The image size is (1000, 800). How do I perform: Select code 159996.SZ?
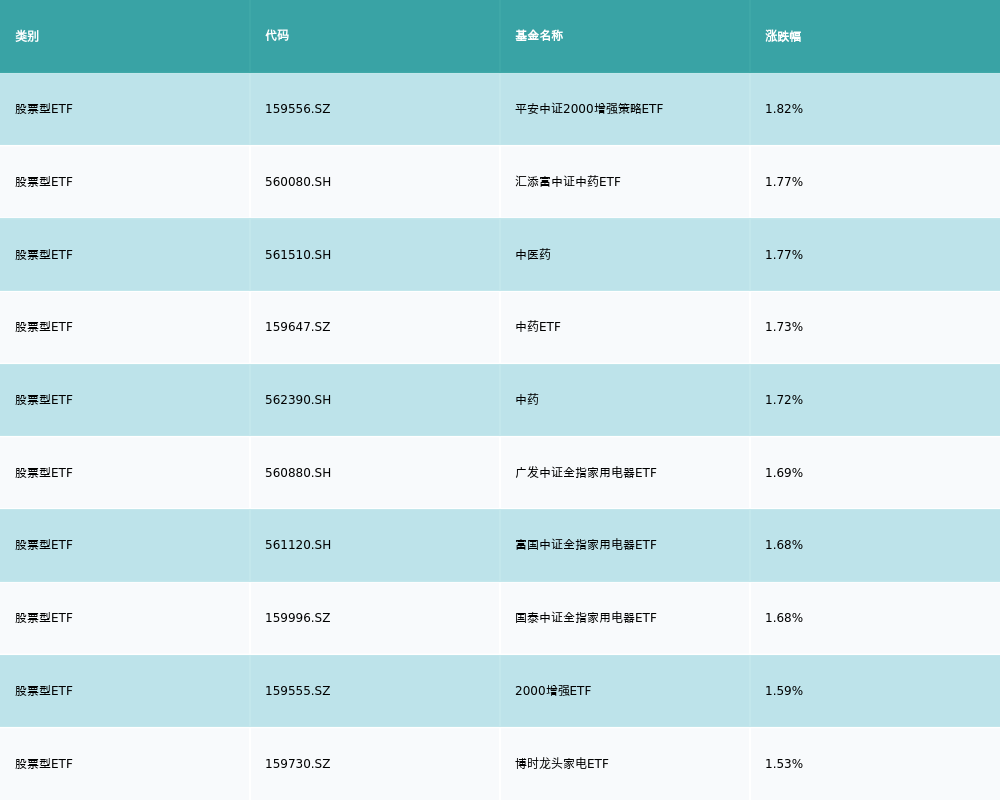click(x=298, y=618)
